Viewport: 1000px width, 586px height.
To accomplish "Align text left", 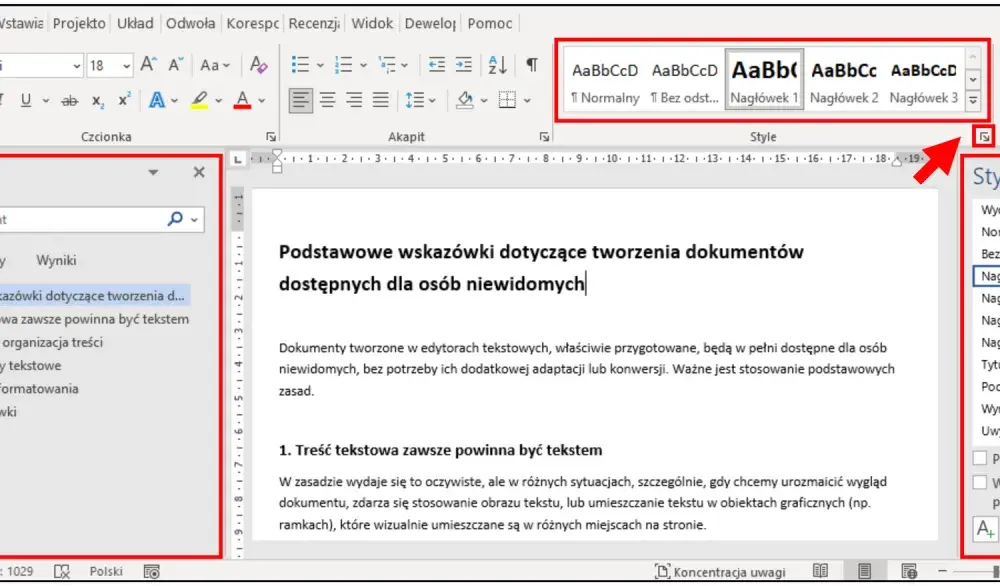I will click(x=301, y=100).
